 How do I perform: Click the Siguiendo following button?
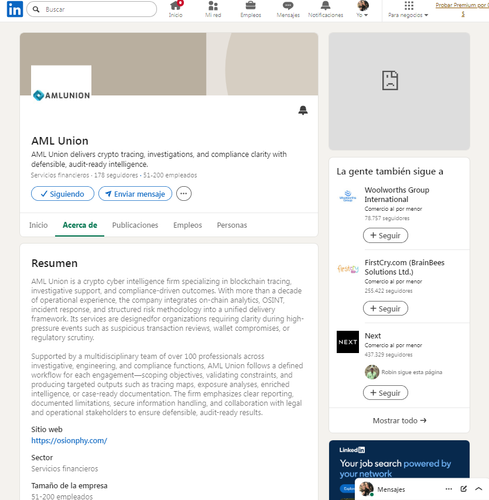click(63, 194)
